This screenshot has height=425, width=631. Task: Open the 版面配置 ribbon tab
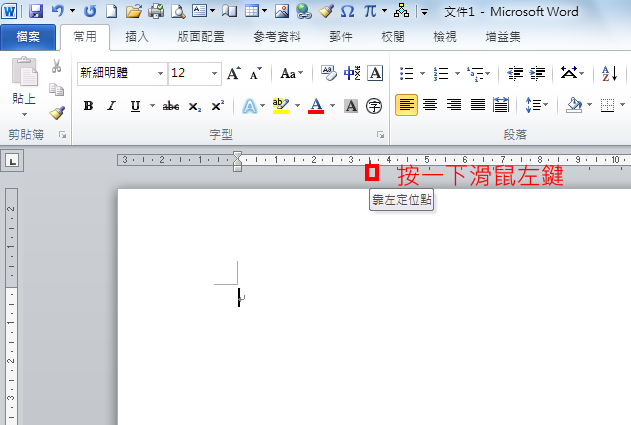coord(202,37)
